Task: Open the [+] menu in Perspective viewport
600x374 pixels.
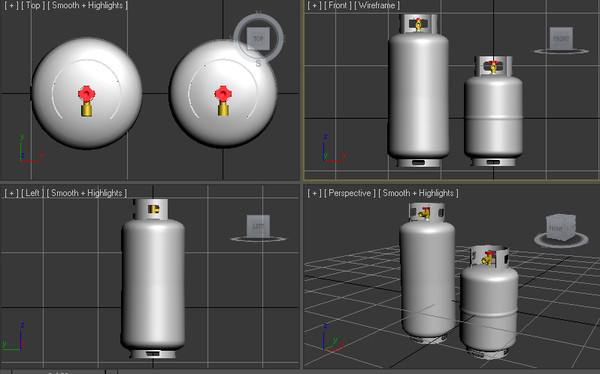Action: pyautogui.click(x=315, y=193)
